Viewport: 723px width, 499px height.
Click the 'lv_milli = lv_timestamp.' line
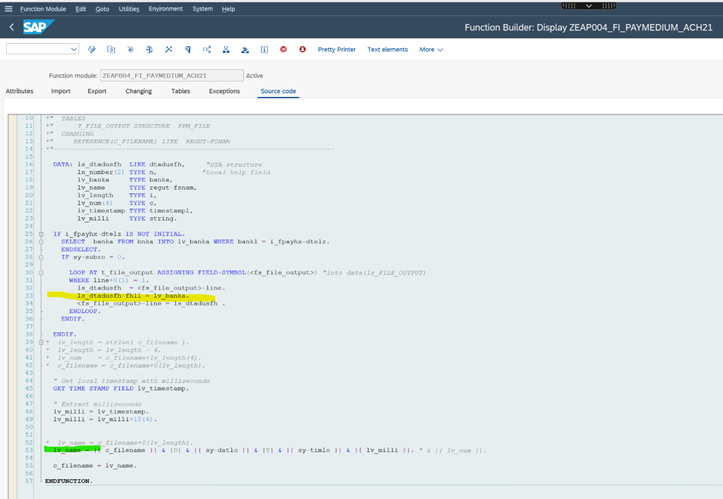(x=101, y=412)
